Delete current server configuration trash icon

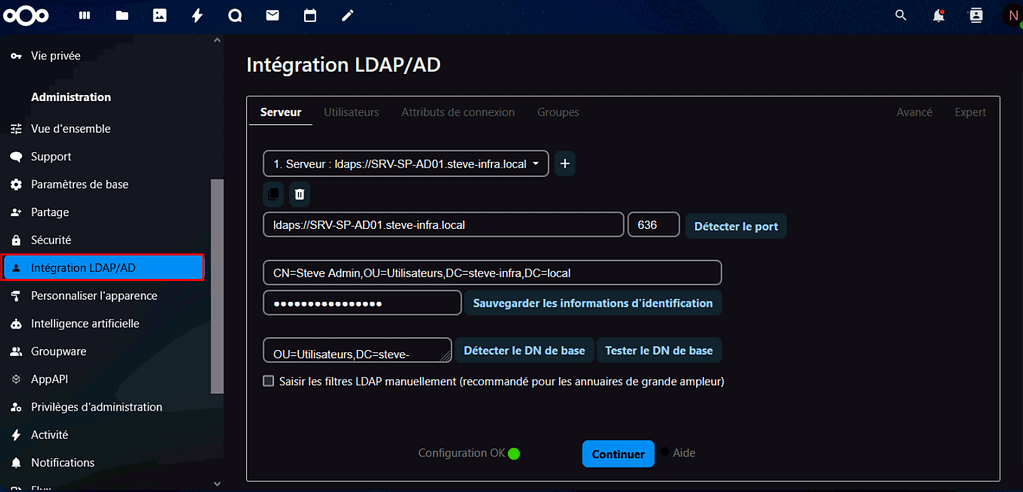299,194
